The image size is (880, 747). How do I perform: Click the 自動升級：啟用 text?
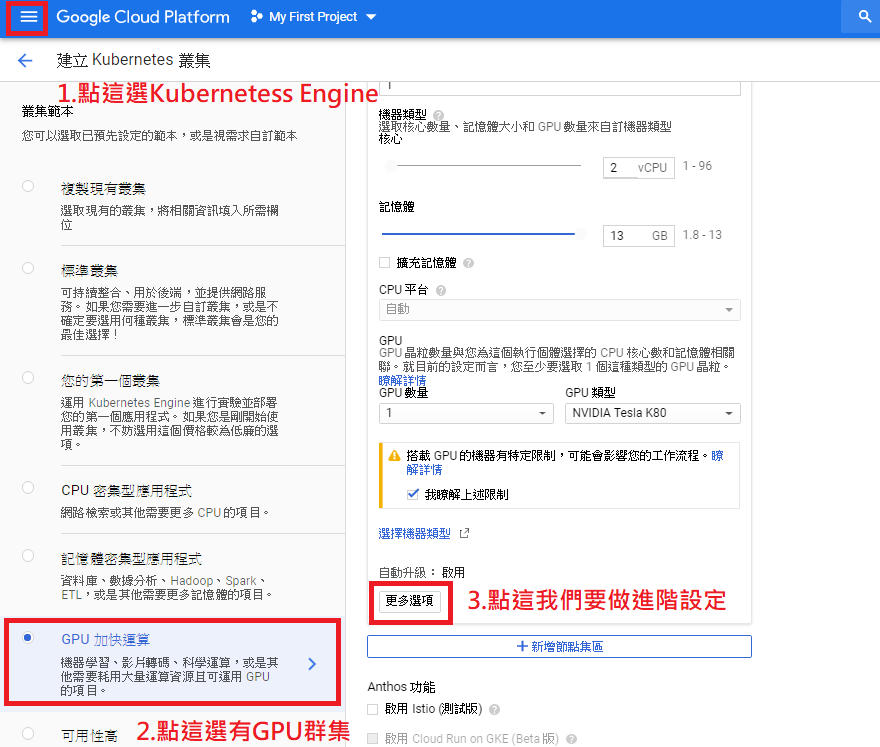tap(421, 572)
